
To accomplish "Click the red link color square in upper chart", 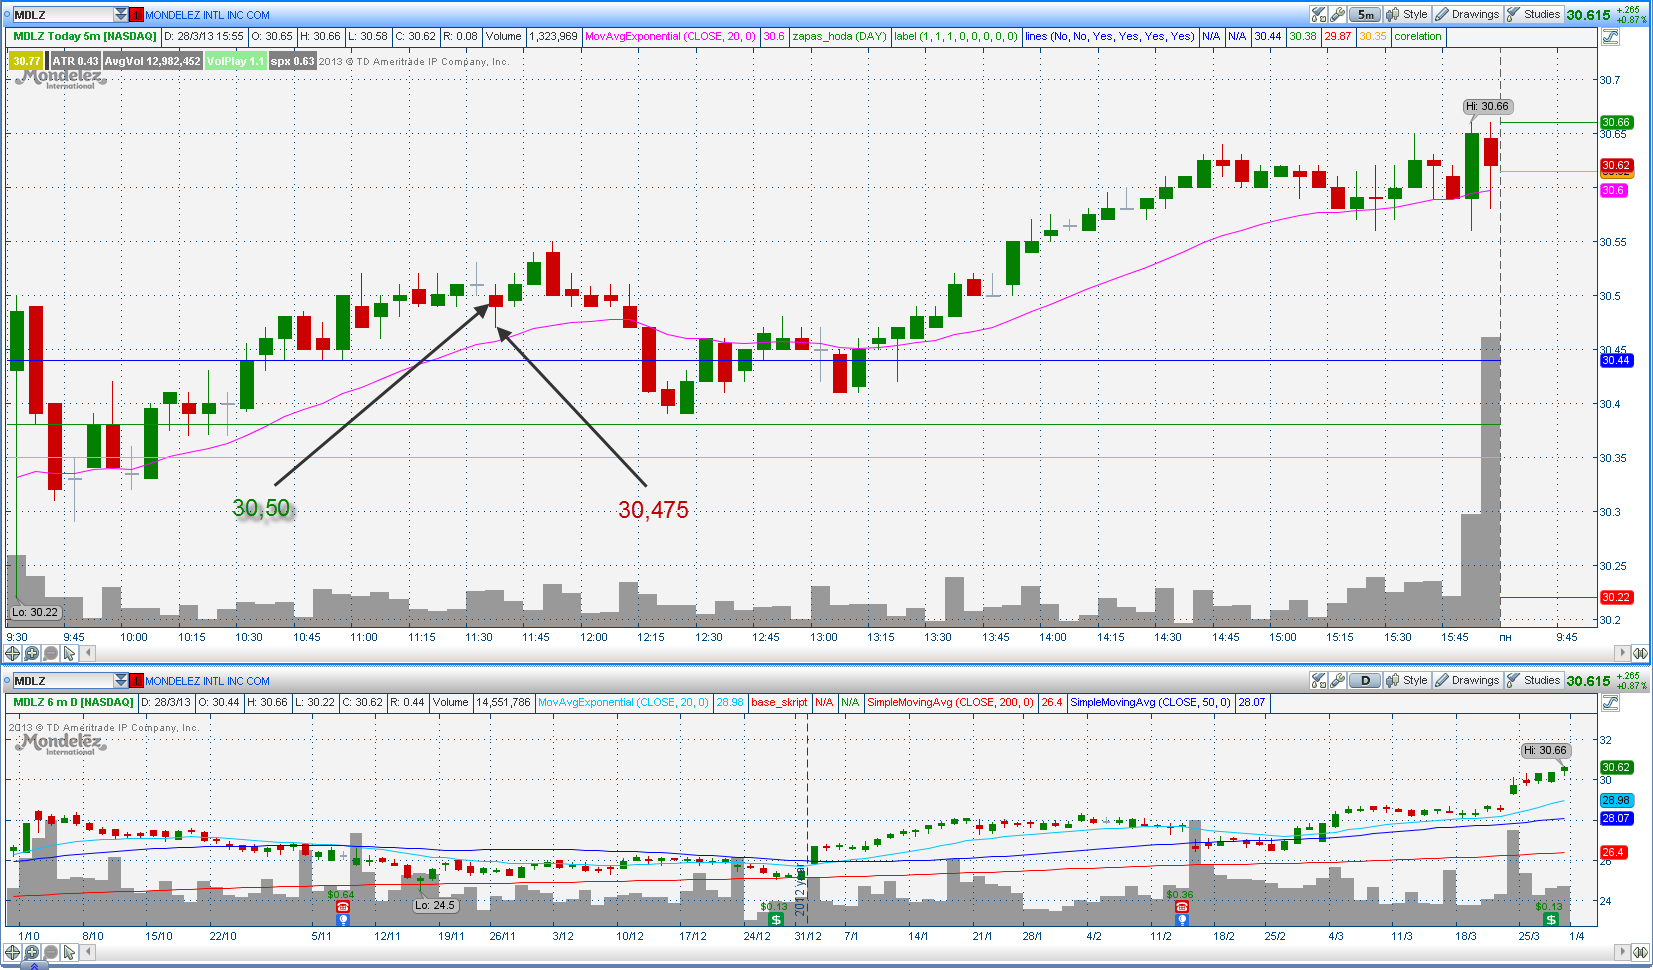I will 137,14.
